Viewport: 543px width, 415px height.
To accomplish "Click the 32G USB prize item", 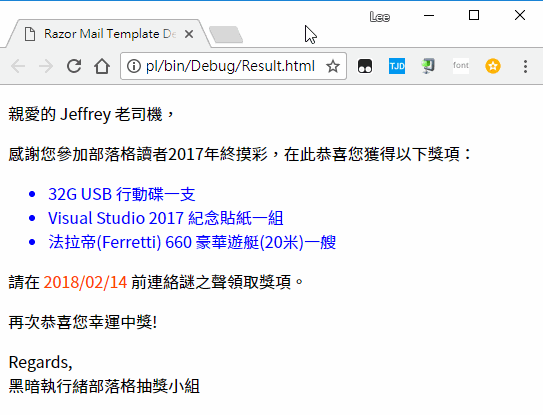I will pyautogui.click(x=122, y=194).
